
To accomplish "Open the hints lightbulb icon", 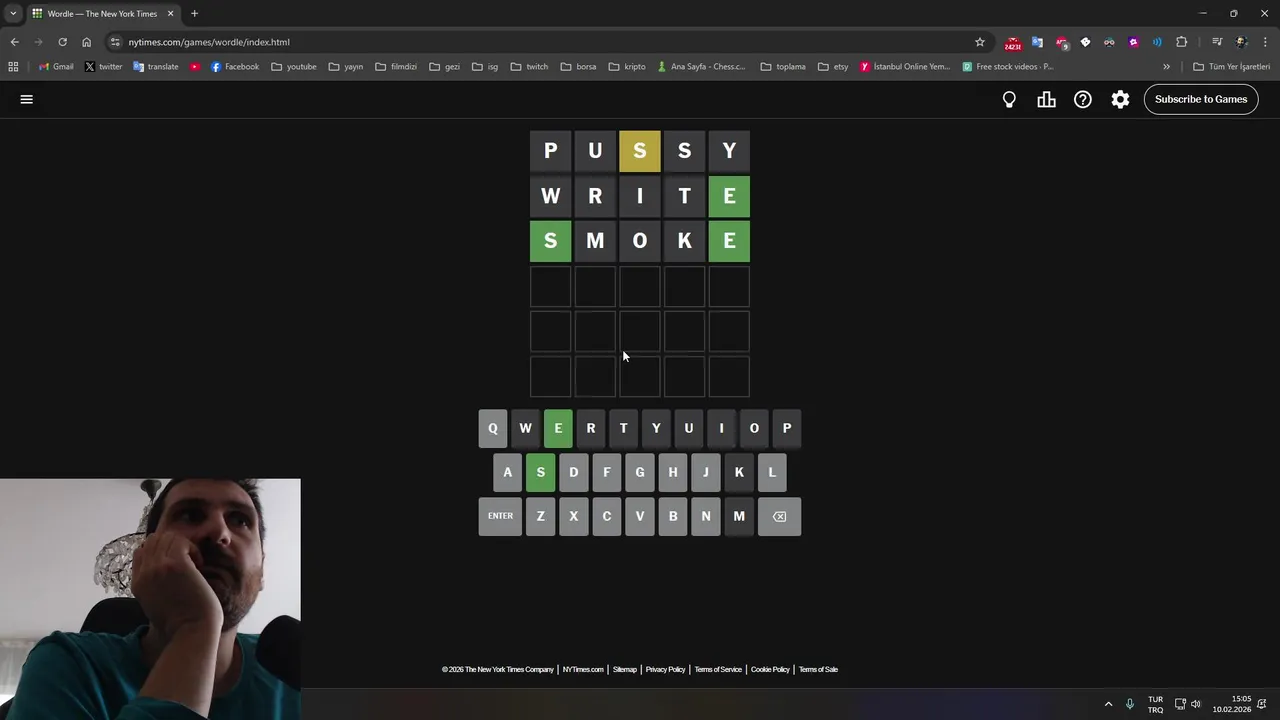I will [1009, 99].
